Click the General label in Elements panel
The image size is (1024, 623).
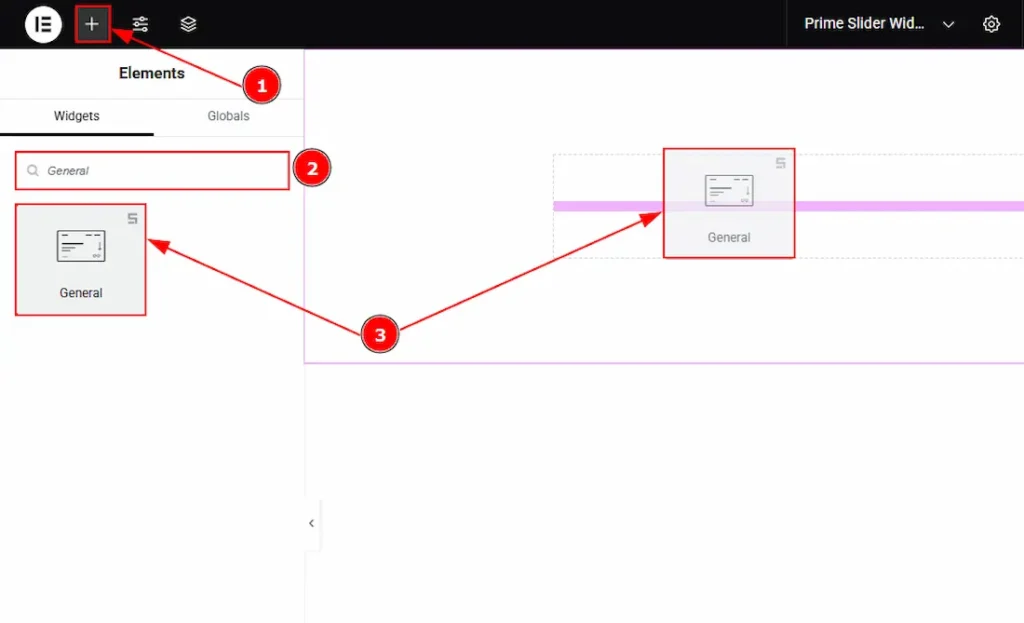[81, 293]
